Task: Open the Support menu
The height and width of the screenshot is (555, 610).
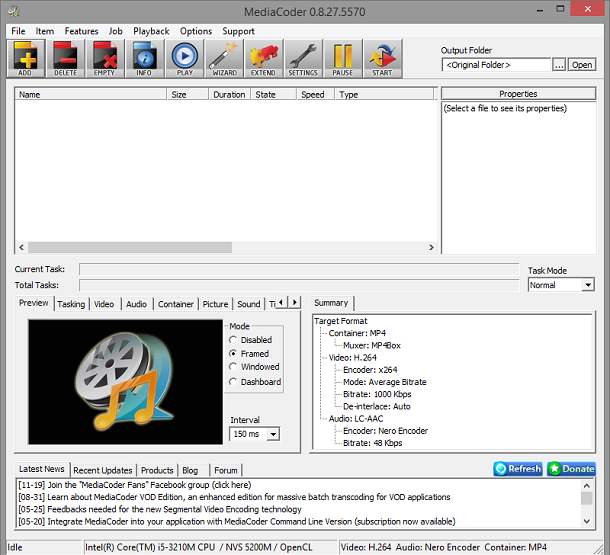Action: pyautogui.click(x=238, y=31)
